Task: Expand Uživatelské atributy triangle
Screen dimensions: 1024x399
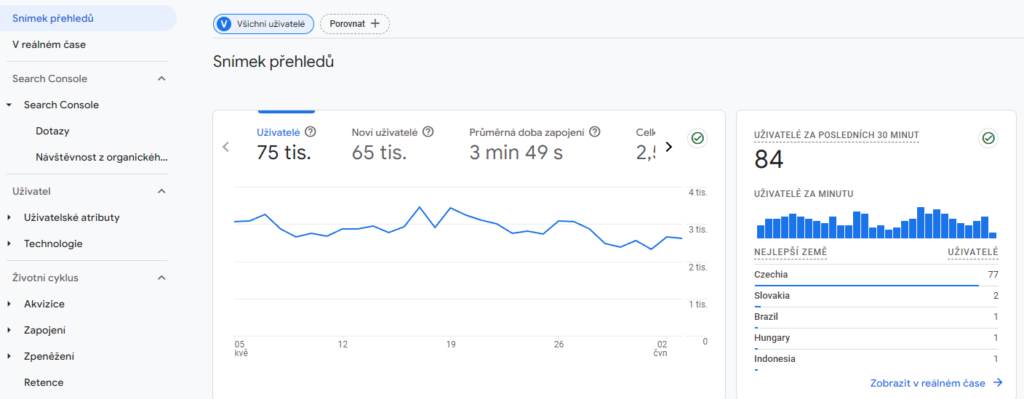Action: tap(9, 217)
